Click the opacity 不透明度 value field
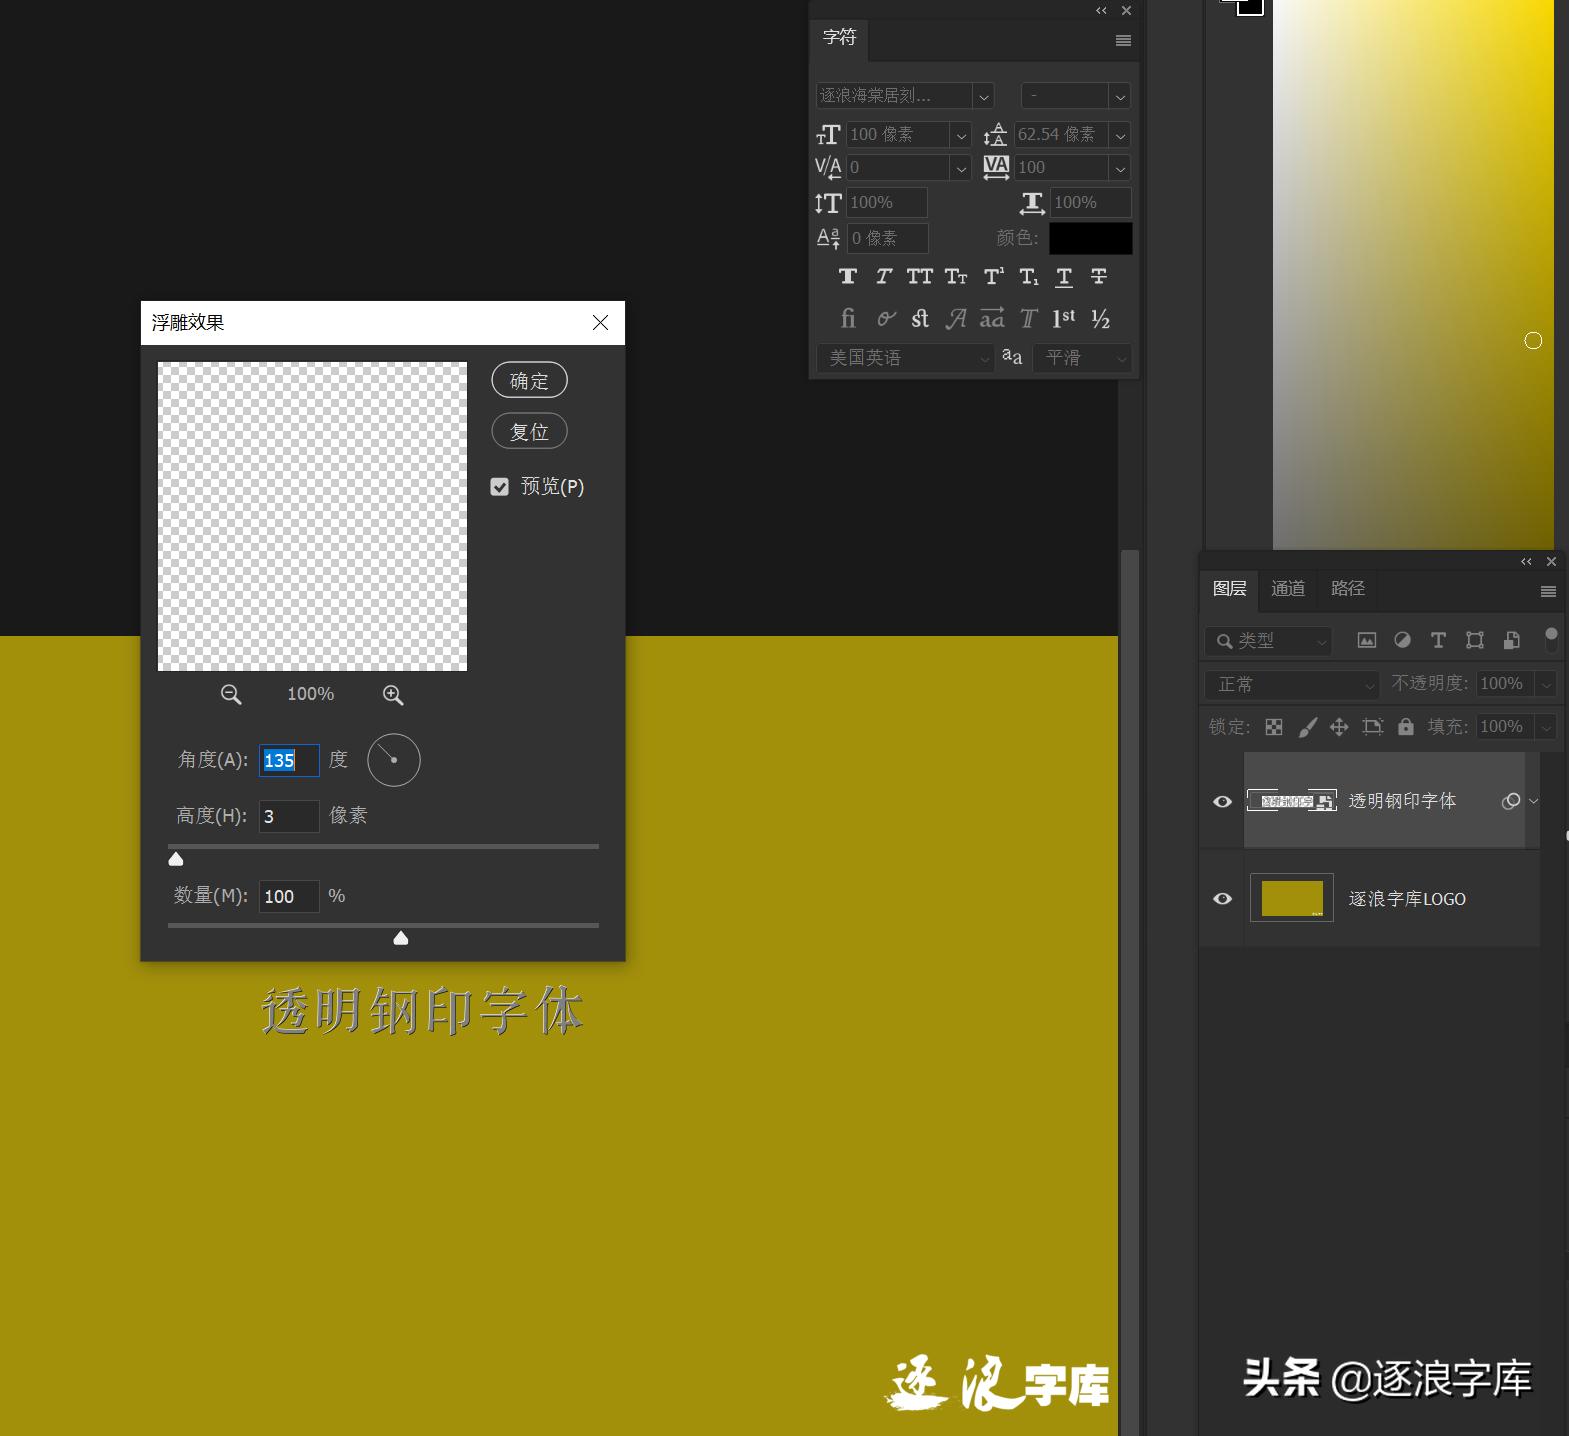This screenshot has height=1436, width=1569. click(1505, 684)
